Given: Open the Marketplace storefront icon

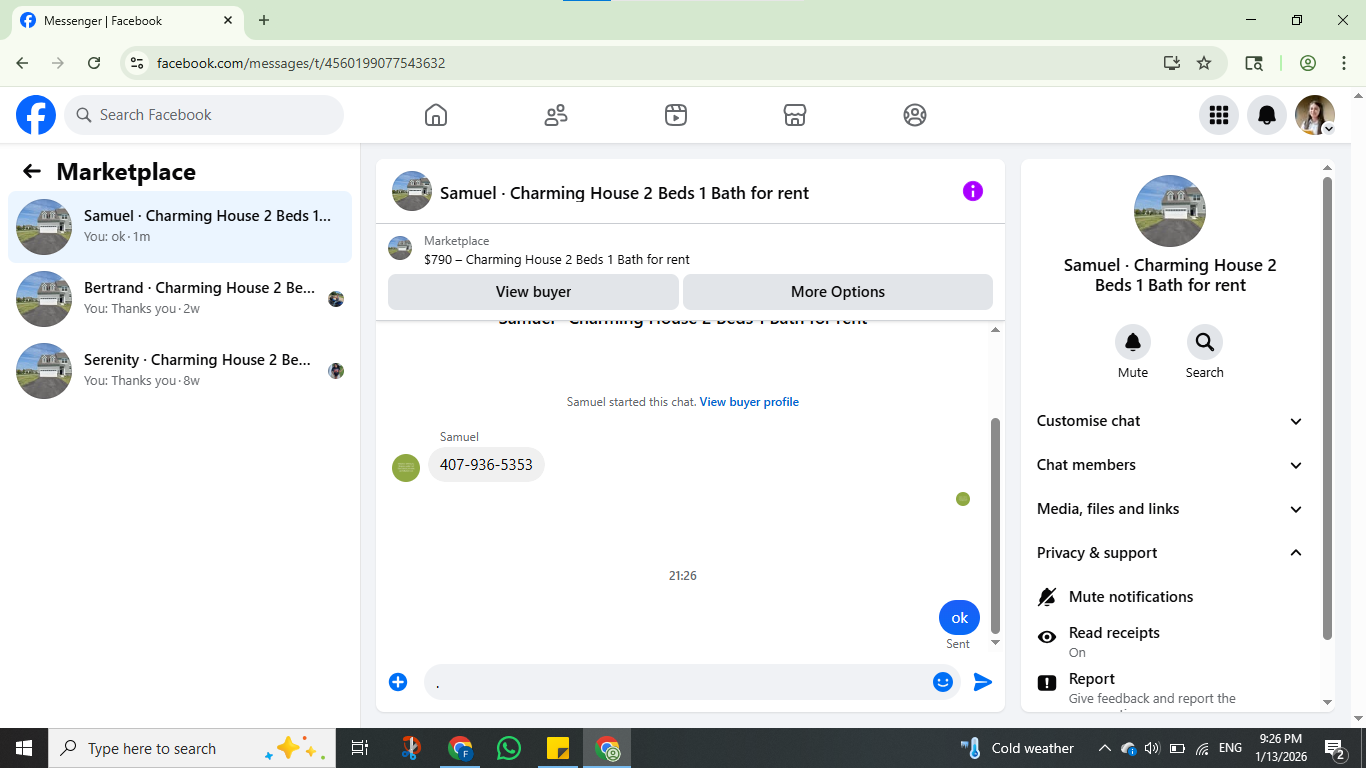Looking at the screenshot, I should tap(795, 115).
